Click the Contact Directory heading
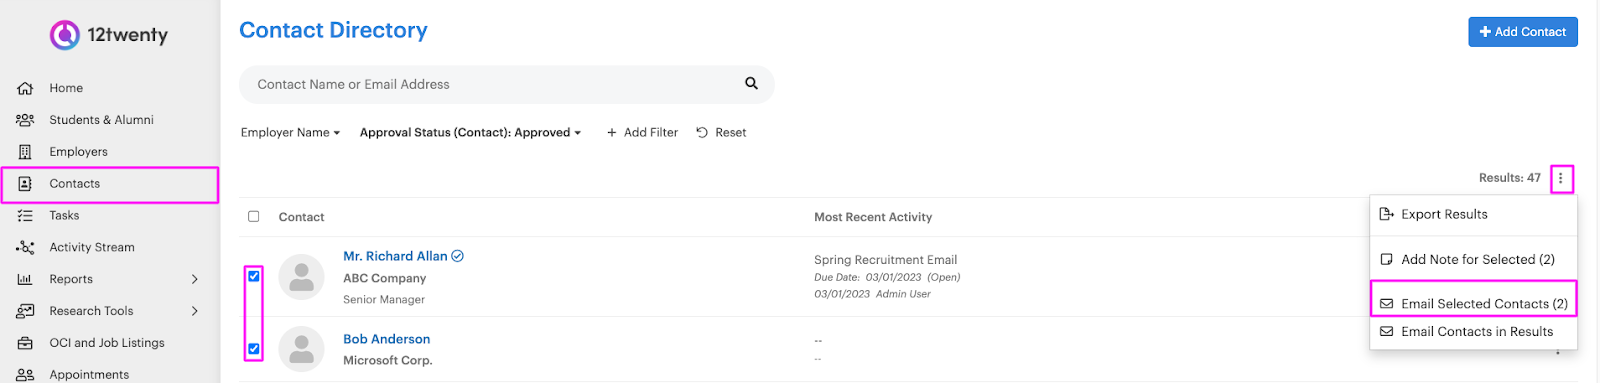The height and width of the screenshot is (383, 1600). pos(333,31)
